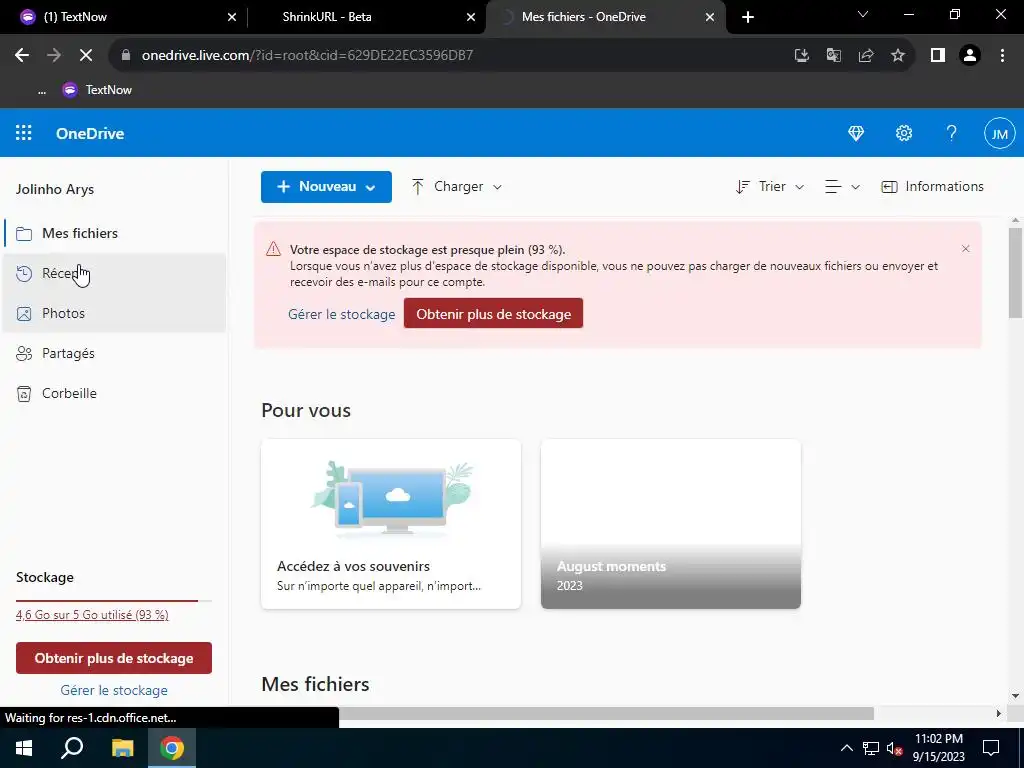Open Windows taskbar search

(72, 748)
